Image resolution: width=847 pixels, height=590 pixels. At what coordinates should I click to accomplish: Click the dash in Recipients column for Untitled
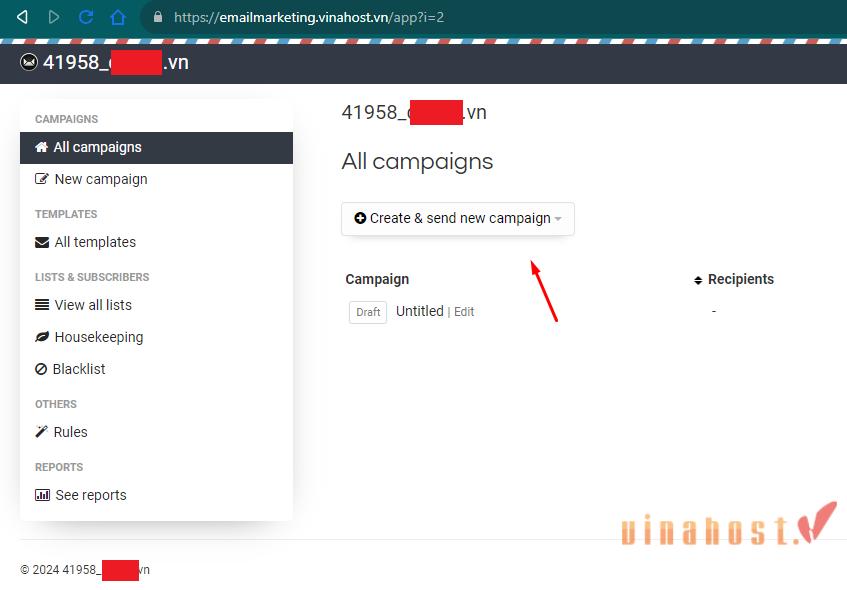tap(714, 311)
